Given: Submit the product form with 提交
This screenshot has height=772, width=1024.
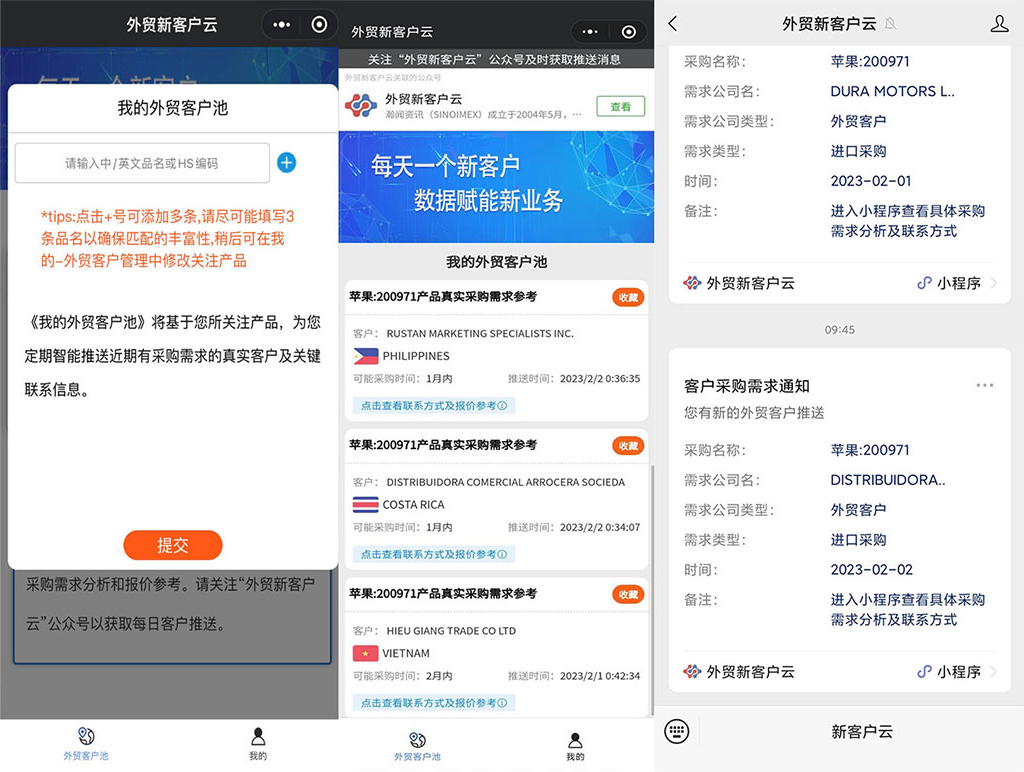Looking at the screenshot, I should coord(172,545).
